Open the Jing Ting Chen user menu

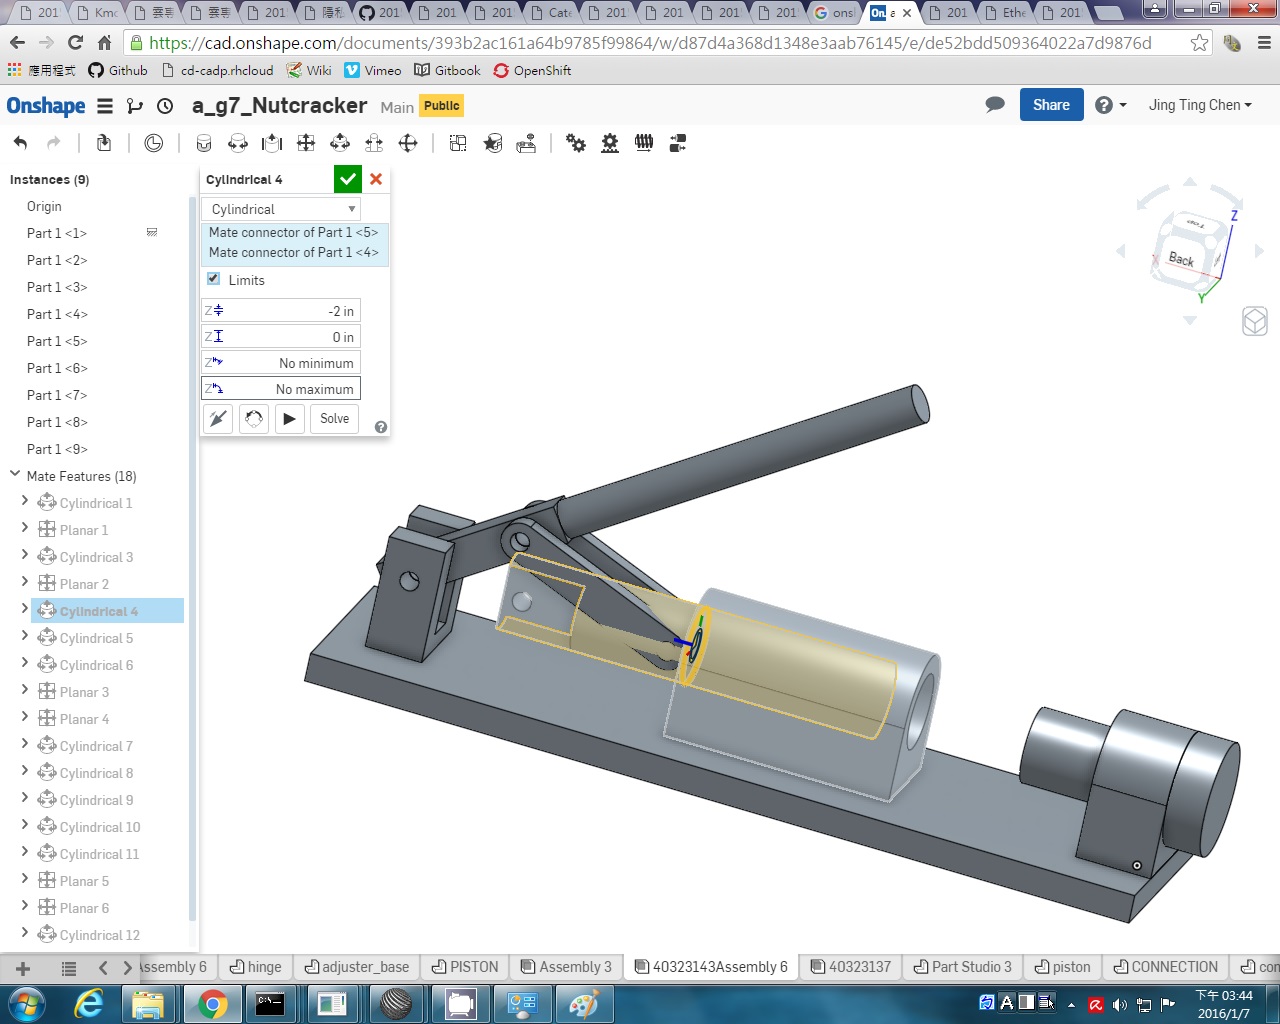tap(1200, 105)
